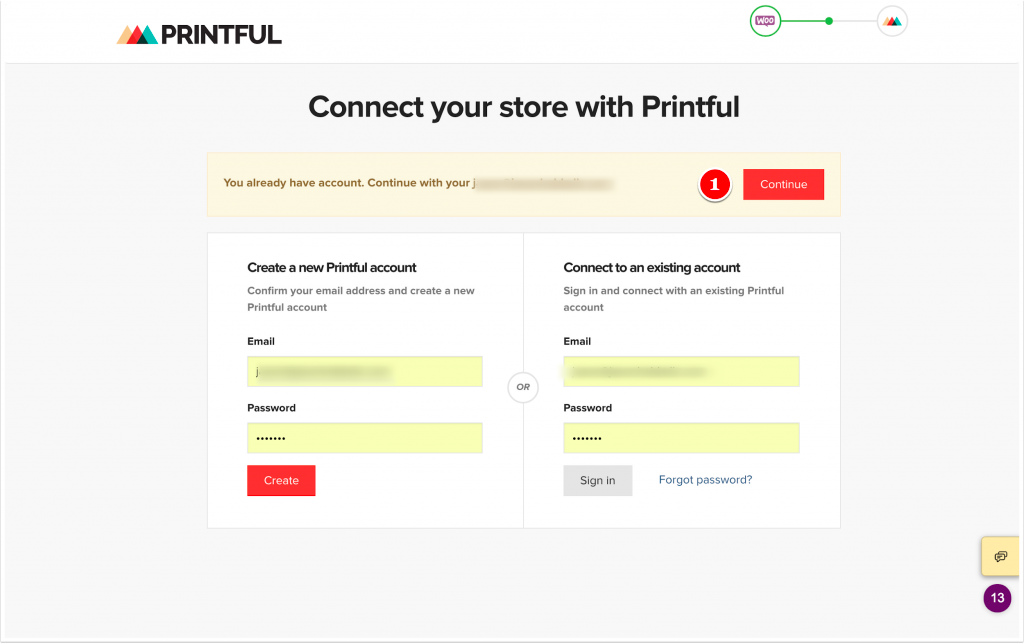Click the 'Connect to an existing account' heading
The image size is (1024, 643).
click(652, 268)
